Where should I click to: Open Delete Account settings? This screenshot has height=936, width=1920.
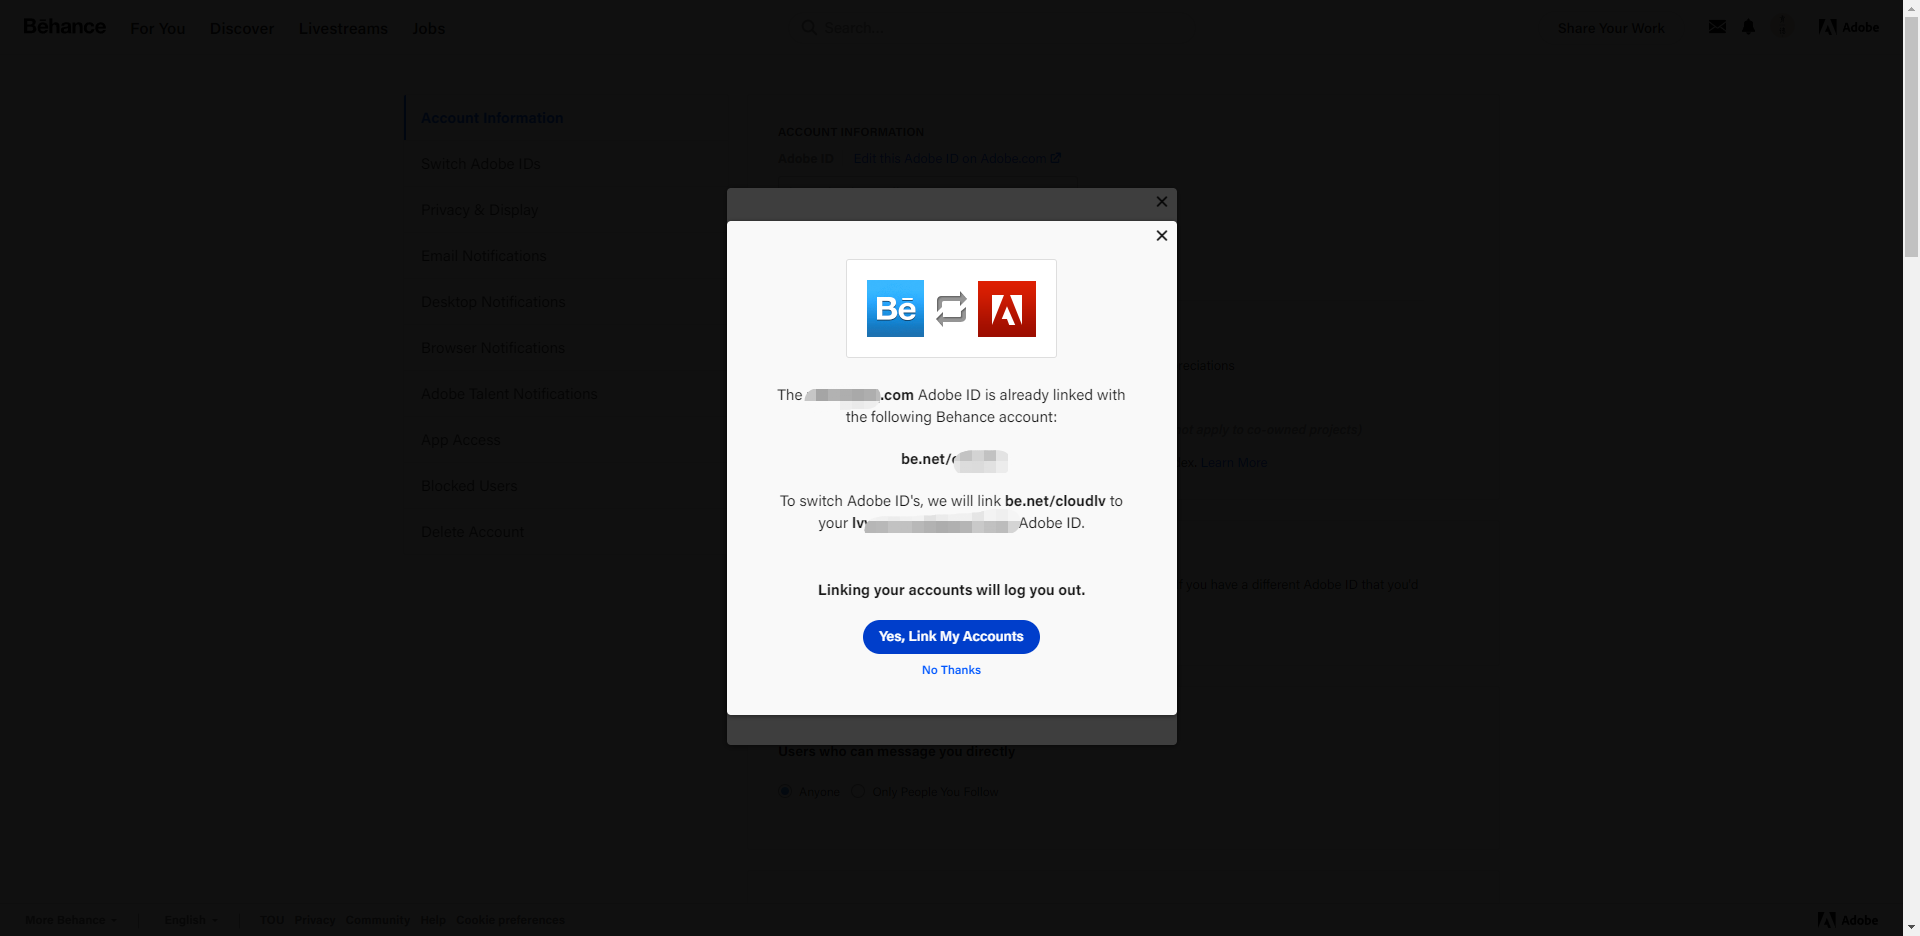(x=472, y=532)
